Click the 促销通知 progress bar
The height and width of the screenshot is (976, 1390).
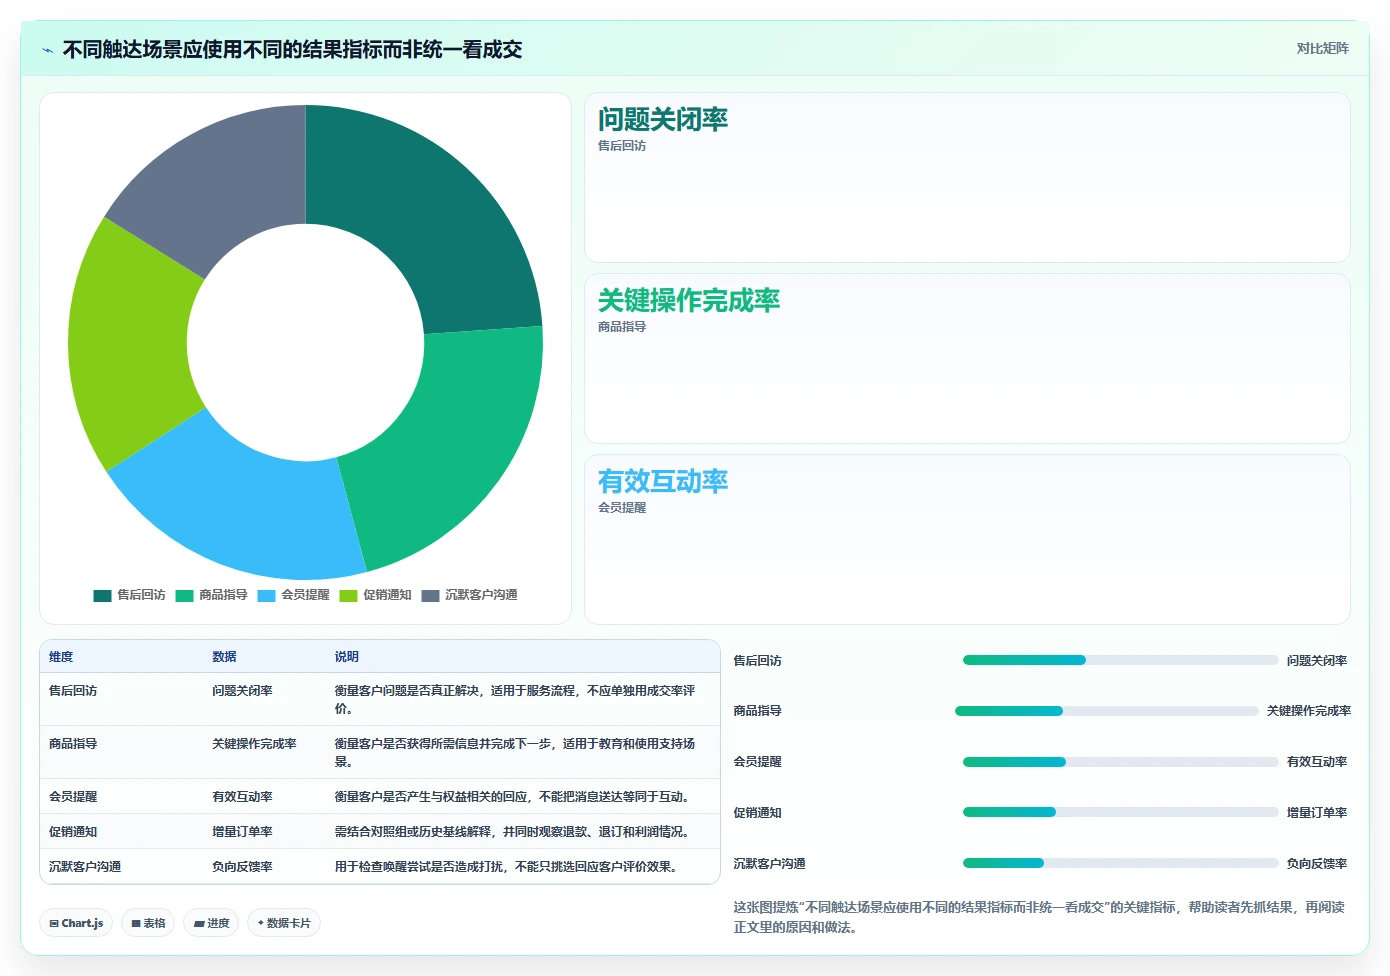coord(1120,812)
